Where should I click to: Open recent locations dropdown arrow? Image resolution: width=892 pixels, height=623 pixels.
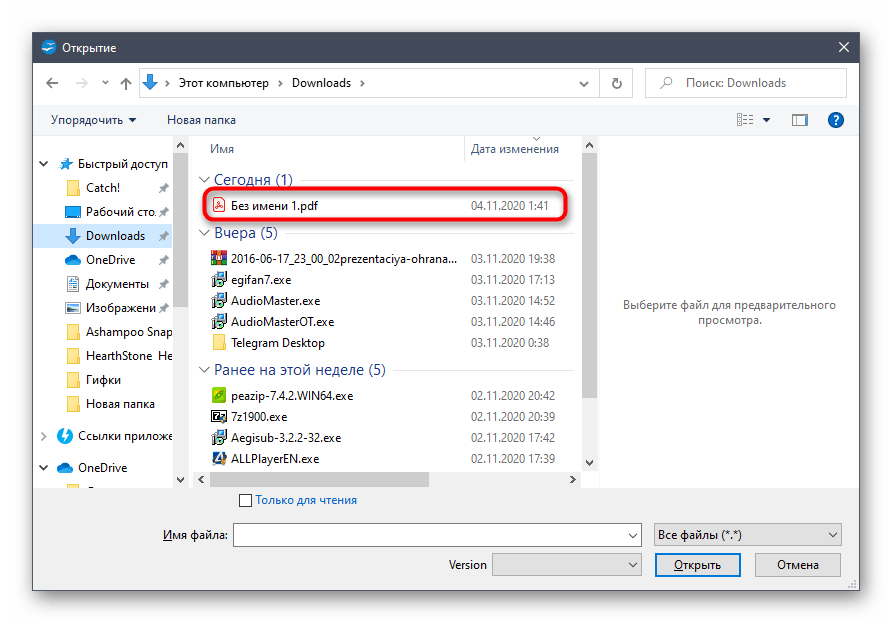(105, 83)
